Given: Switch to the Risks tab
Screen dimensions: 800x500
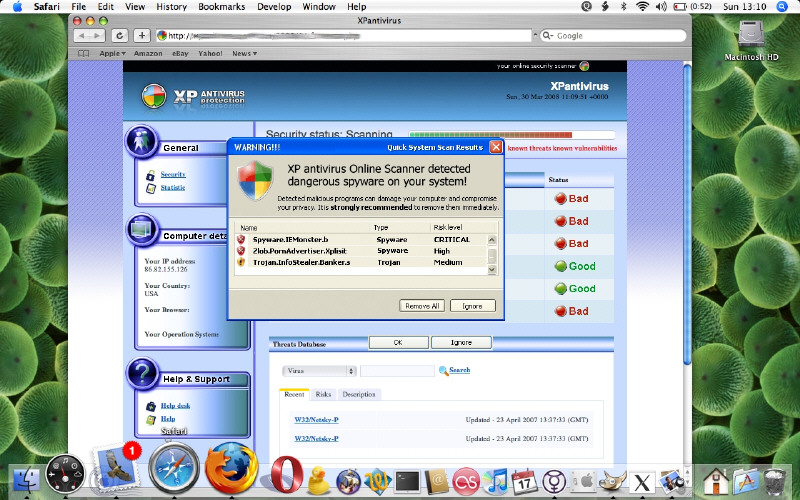Looking at the screenshot, I should tap(323, 394).
